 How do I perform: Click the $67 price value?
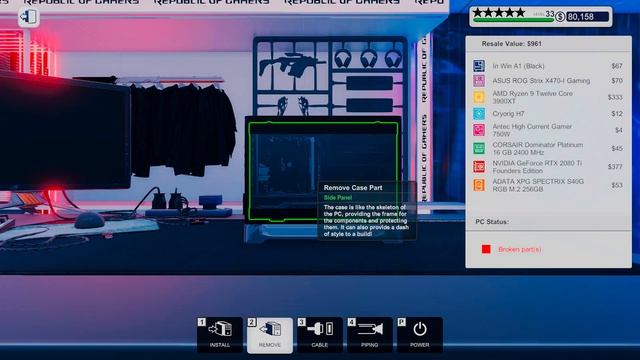617,66
